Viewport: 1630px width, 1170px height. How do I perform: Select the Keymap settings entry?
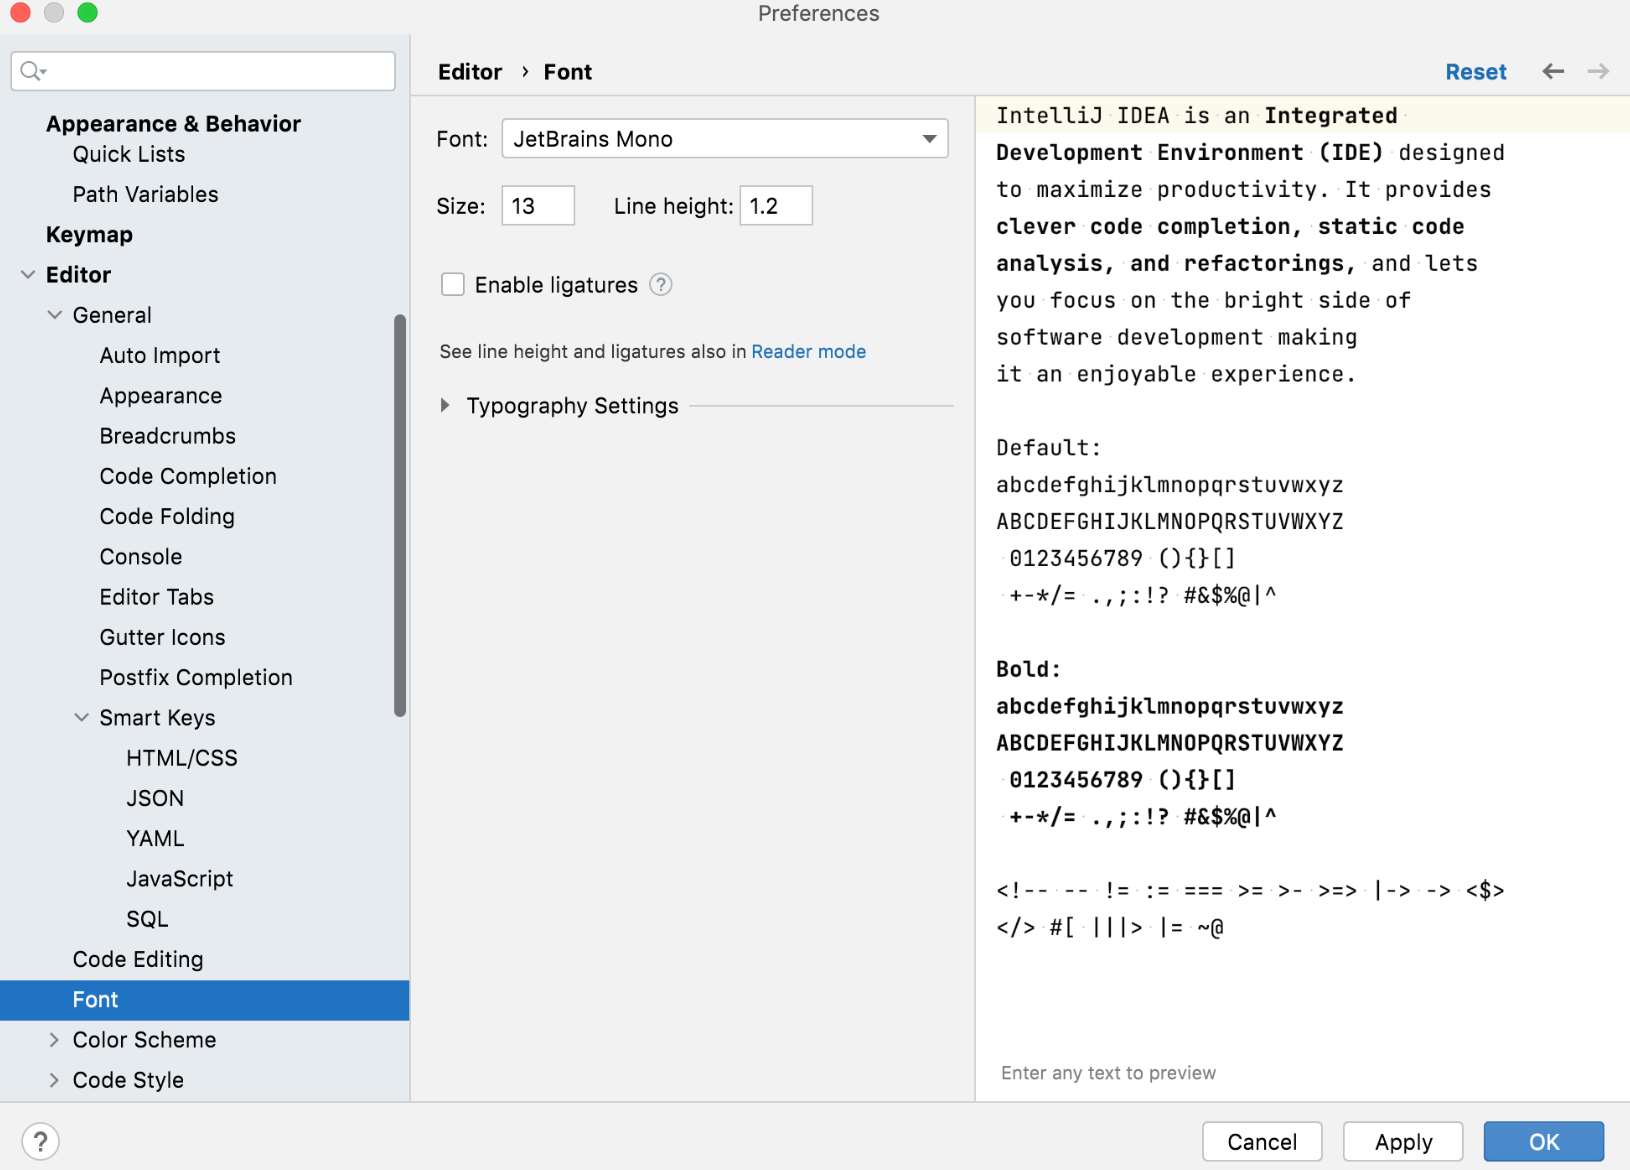pos(89,234)
